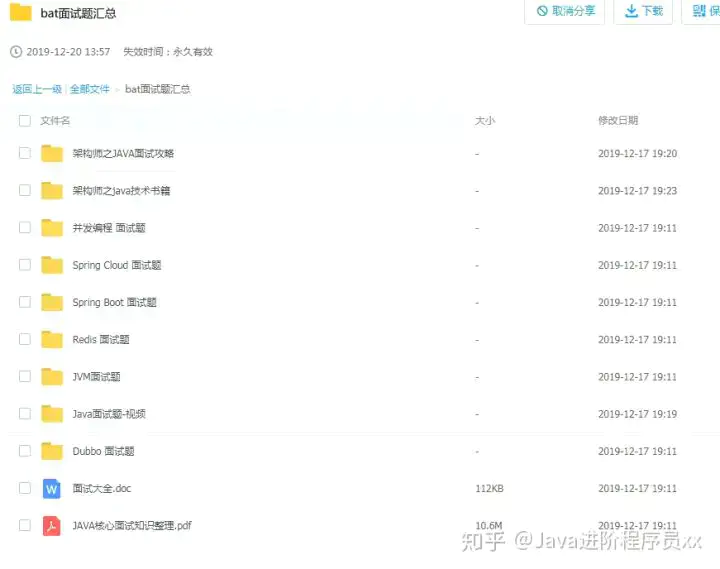The width and height of the screenshot is (720, 569).
Task: Open folder name Java面试题-视频
Action: [109, 414]
